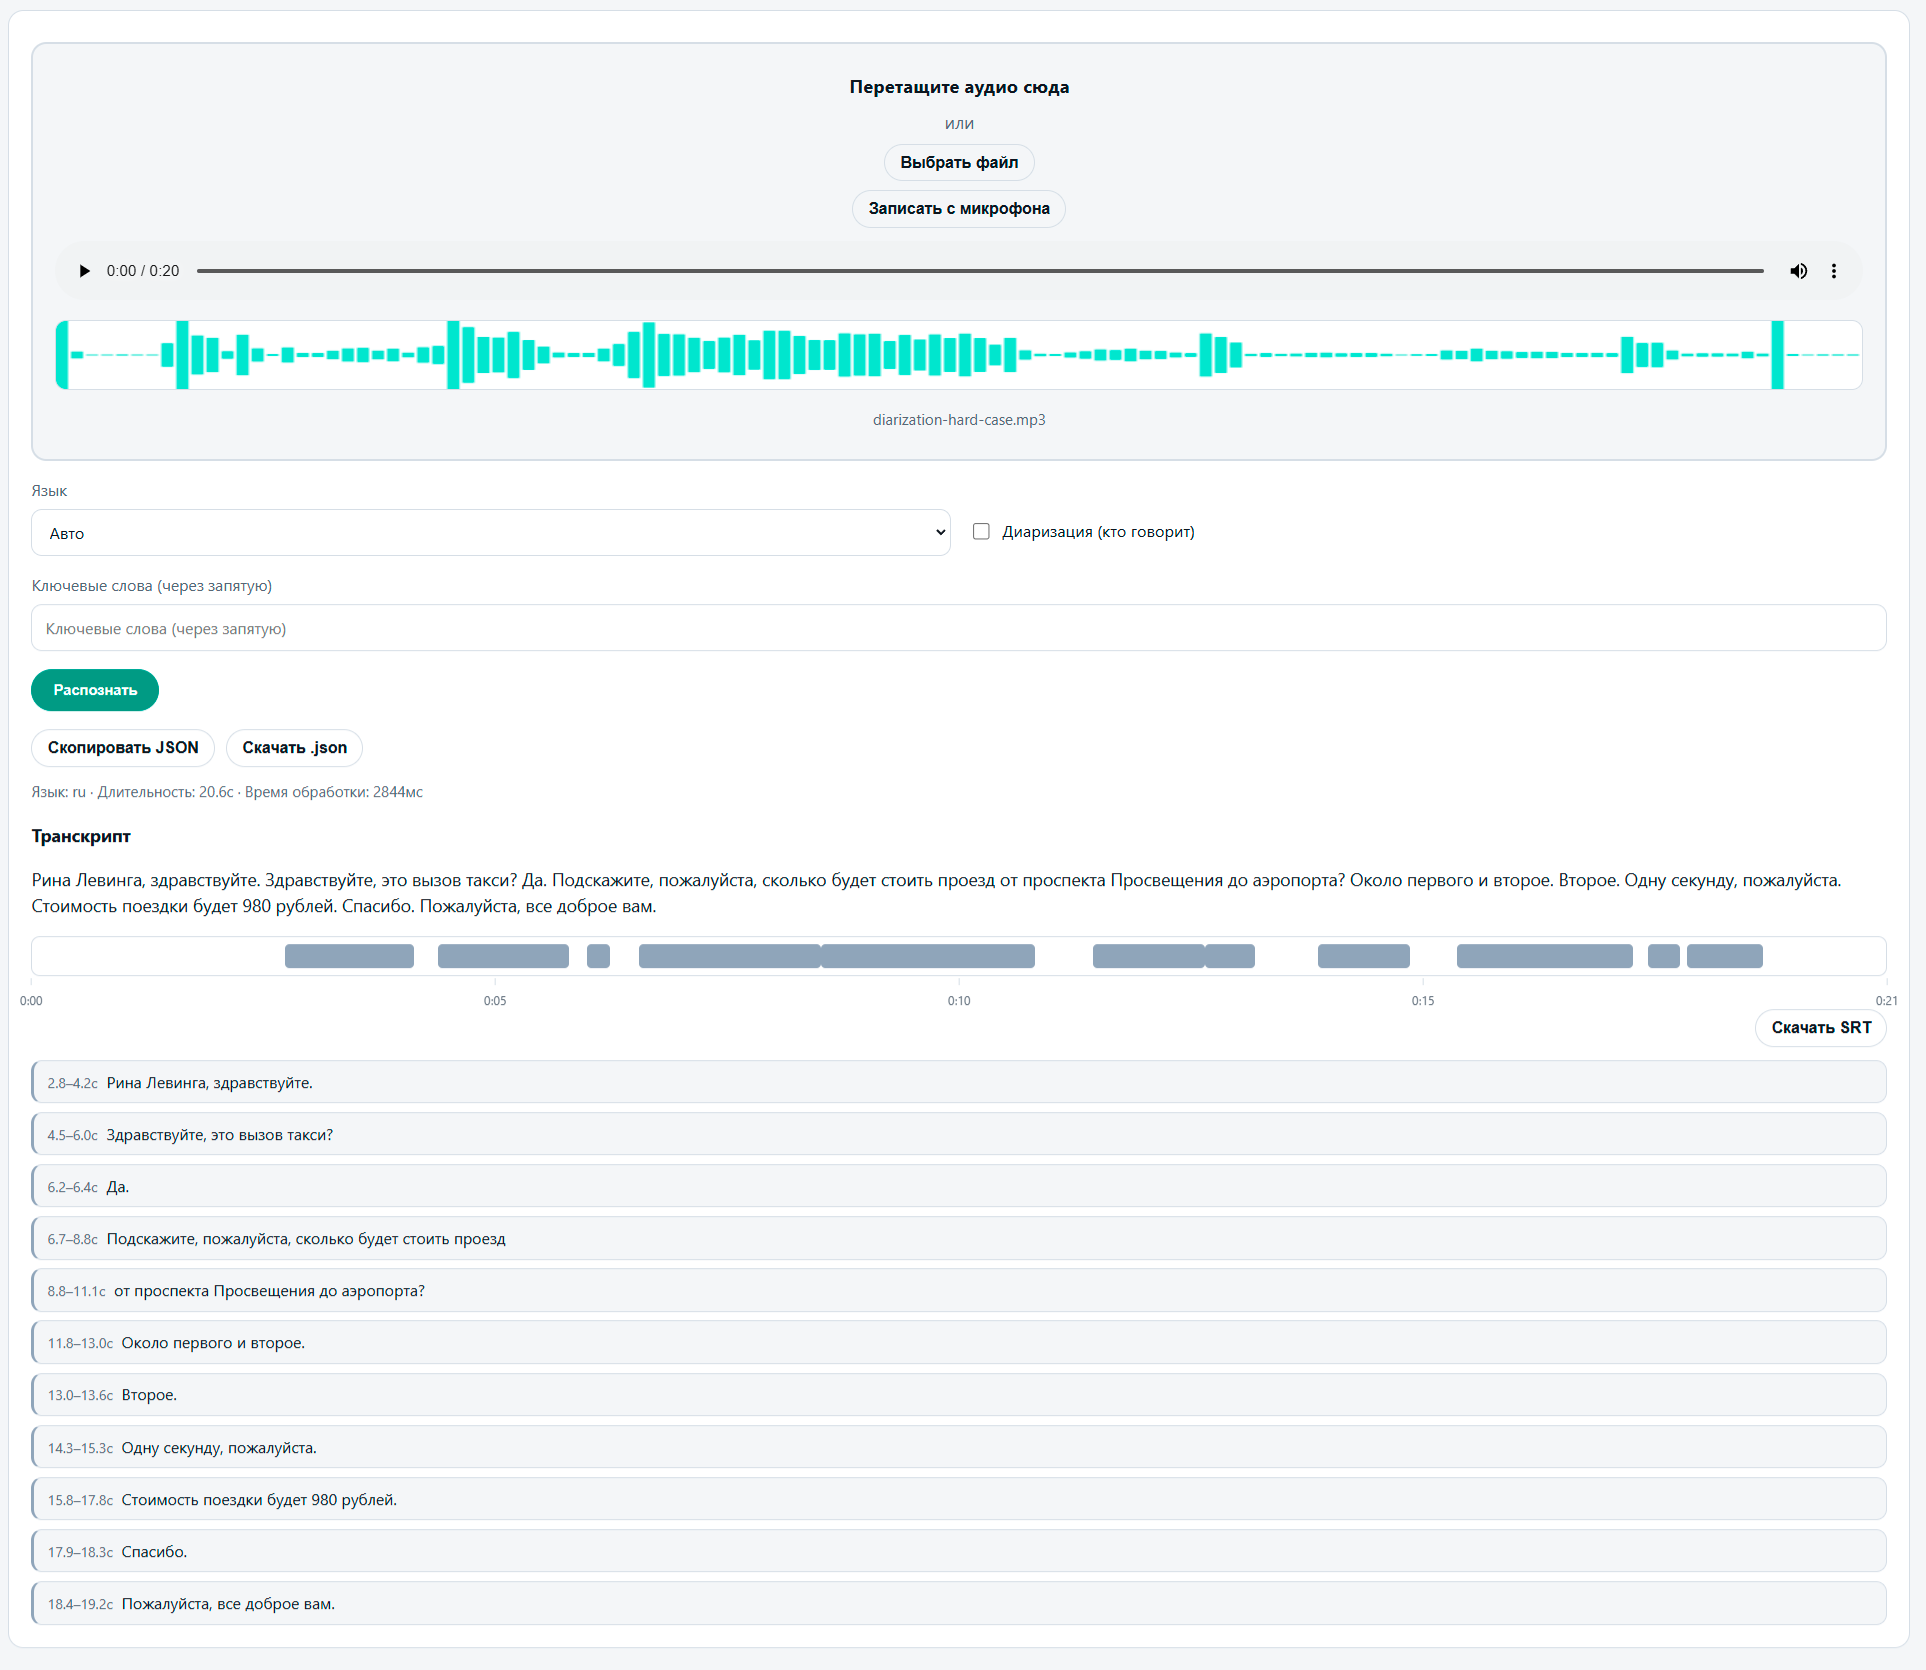Click the green Распознать button
Image resolution: width=1926 pixels, height=1670 pixels.
pos(95,690)
